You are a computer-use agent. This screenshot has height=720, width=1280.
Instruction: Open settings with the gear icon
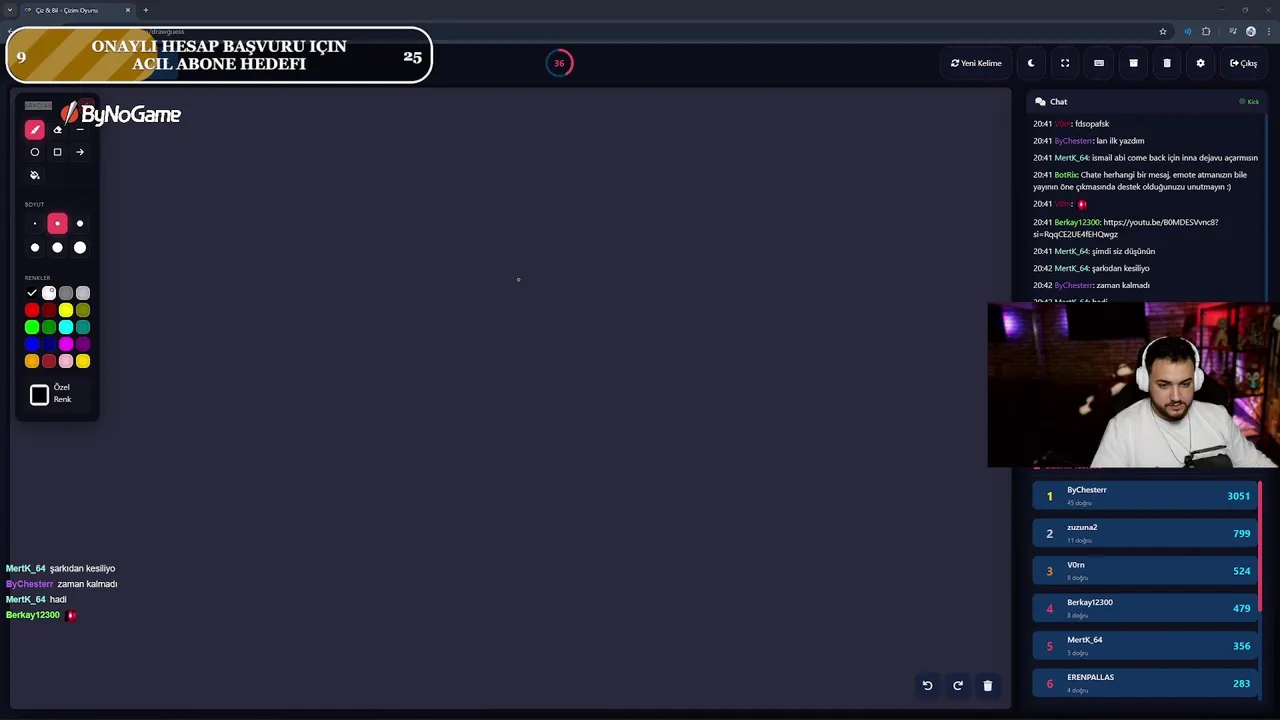pos(1200,63)
